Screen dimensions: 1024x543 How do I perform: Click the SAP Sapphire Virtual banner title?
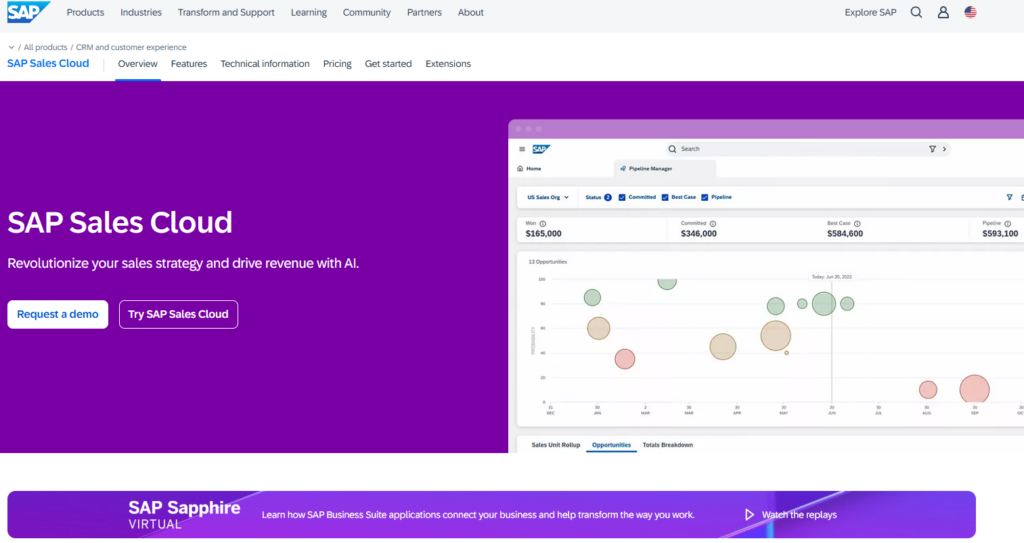click(x=184, y=514)
